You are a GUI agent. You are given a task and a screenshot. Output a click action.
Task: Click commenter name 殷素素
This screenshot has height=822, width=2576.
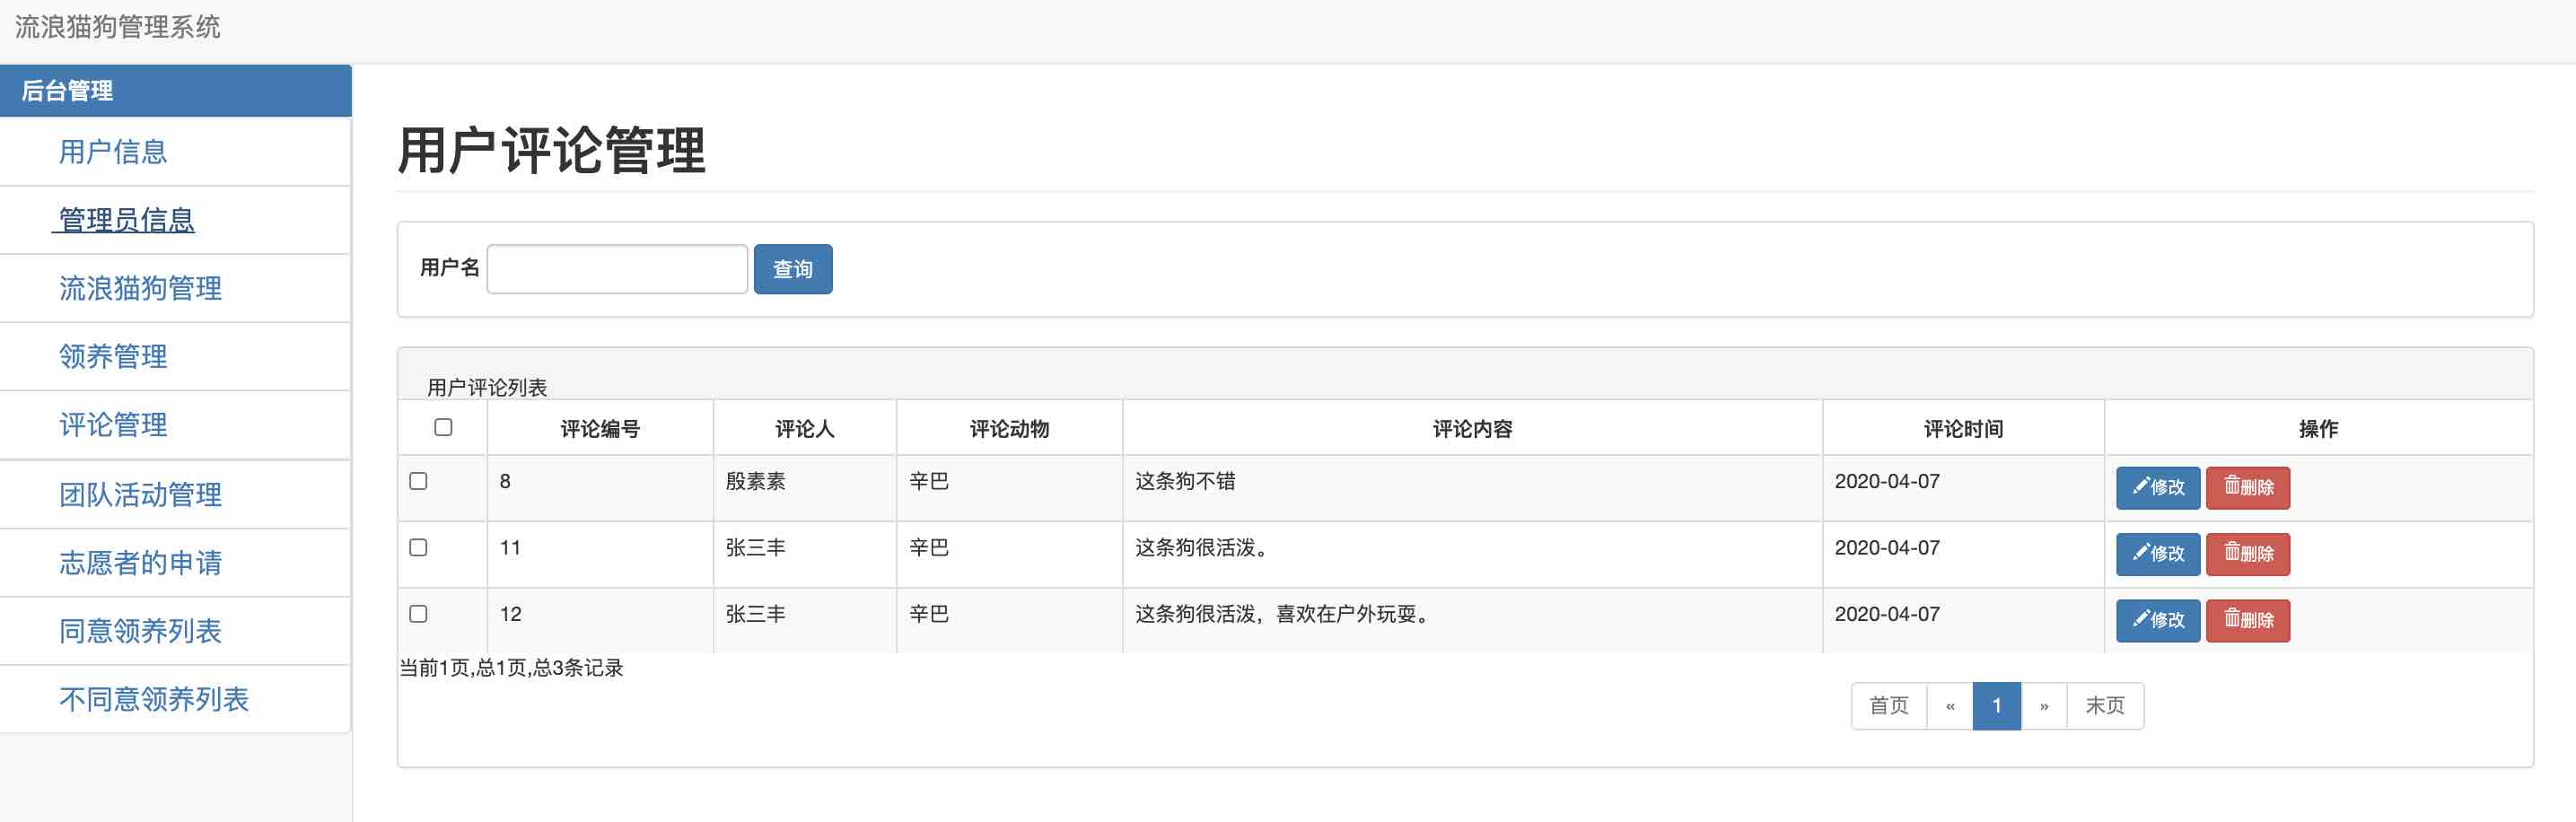(x=755, y=481)
